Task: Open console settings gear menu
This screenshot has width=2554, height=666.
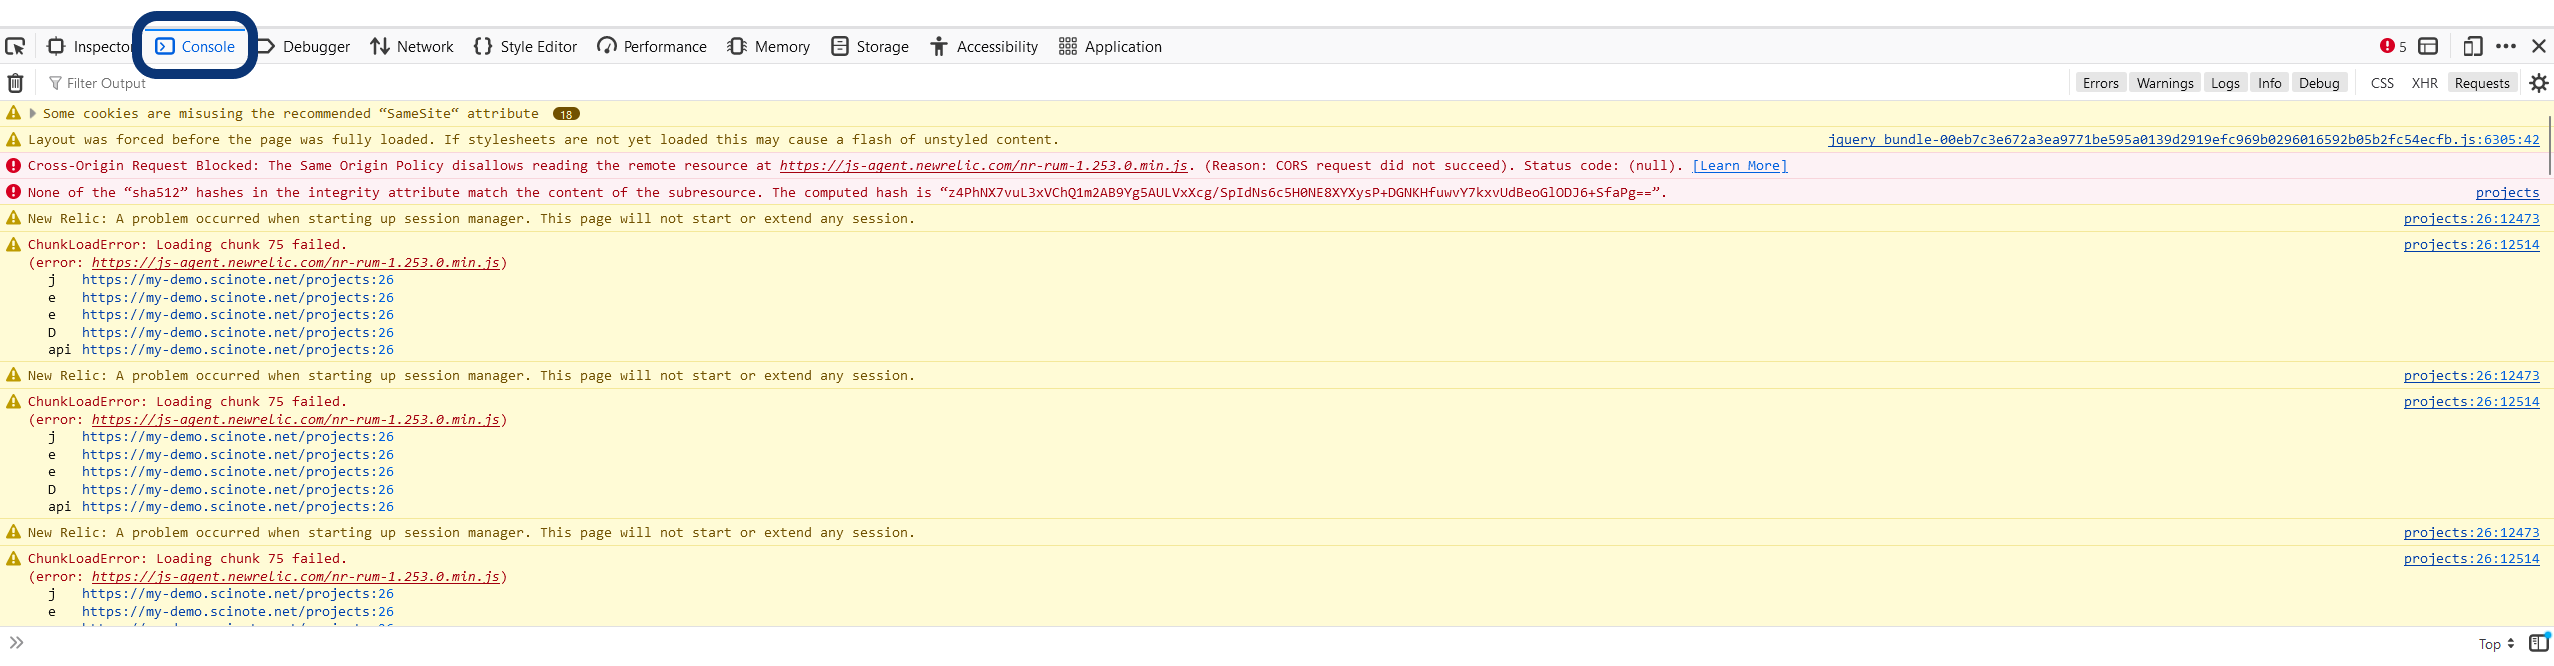Action: coord(2539,83)
